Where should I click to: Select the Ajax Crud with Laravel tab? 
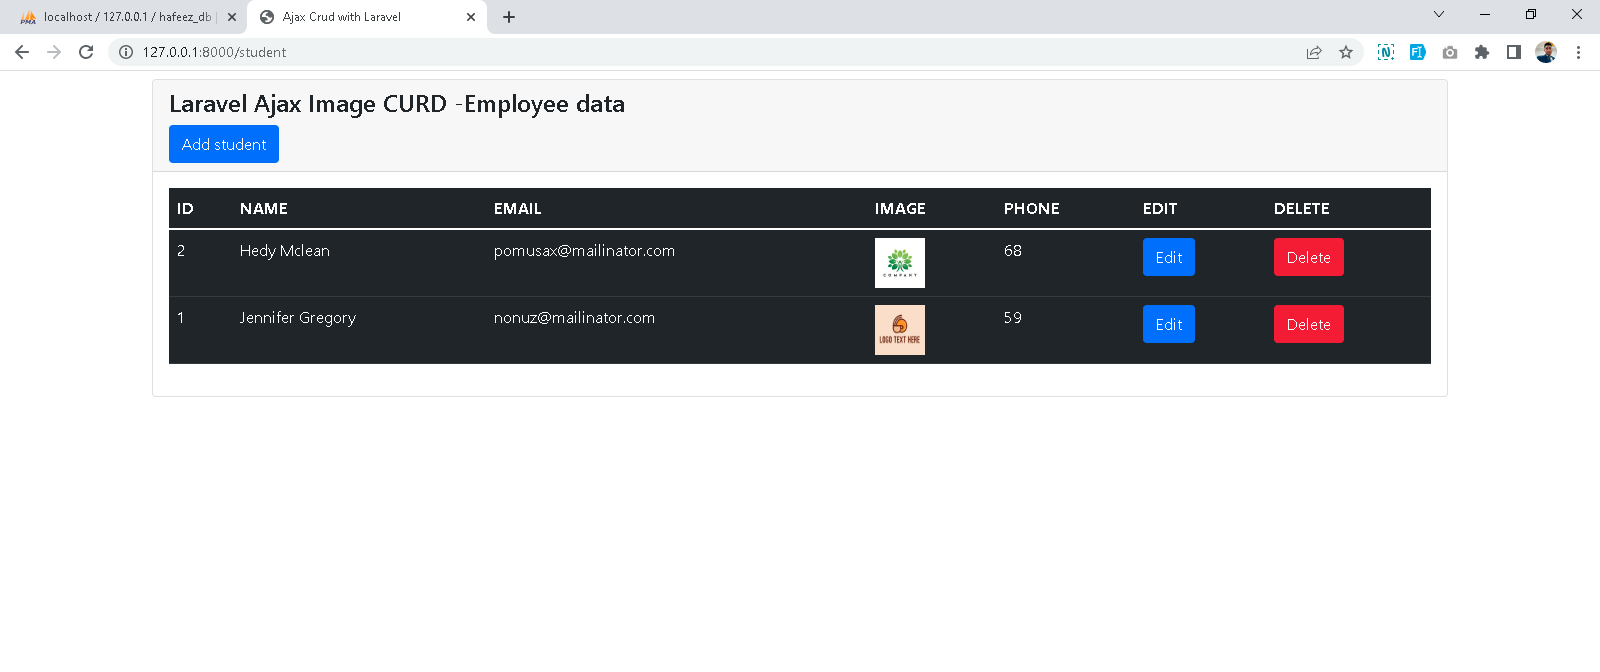(x=367, y=17)
